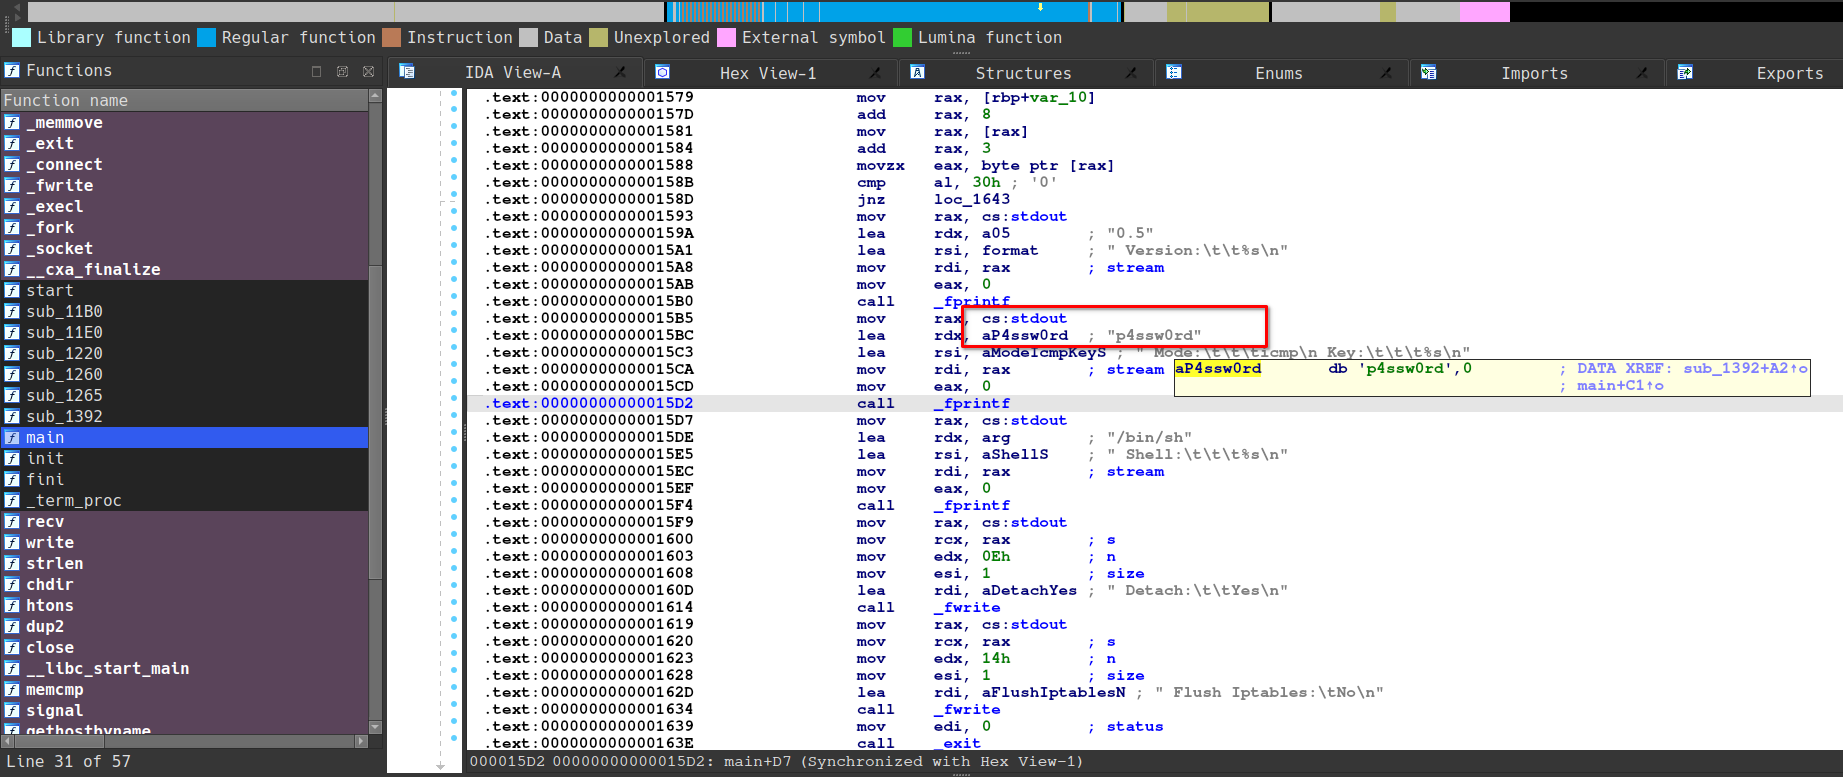Click the main+C1 cross-reference
The width and height of the screenshot is (1843, 777).
pyautogui.click(x=1616, y=385)
